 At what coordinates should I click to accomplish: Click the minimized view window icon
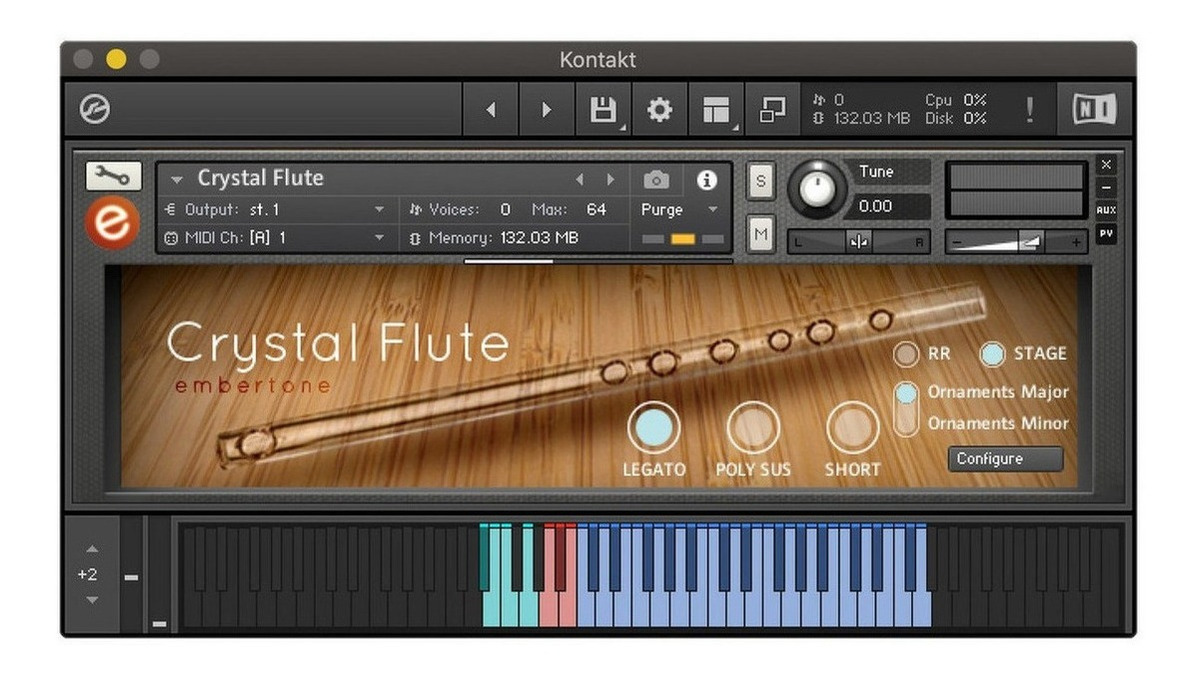(772, 110)
